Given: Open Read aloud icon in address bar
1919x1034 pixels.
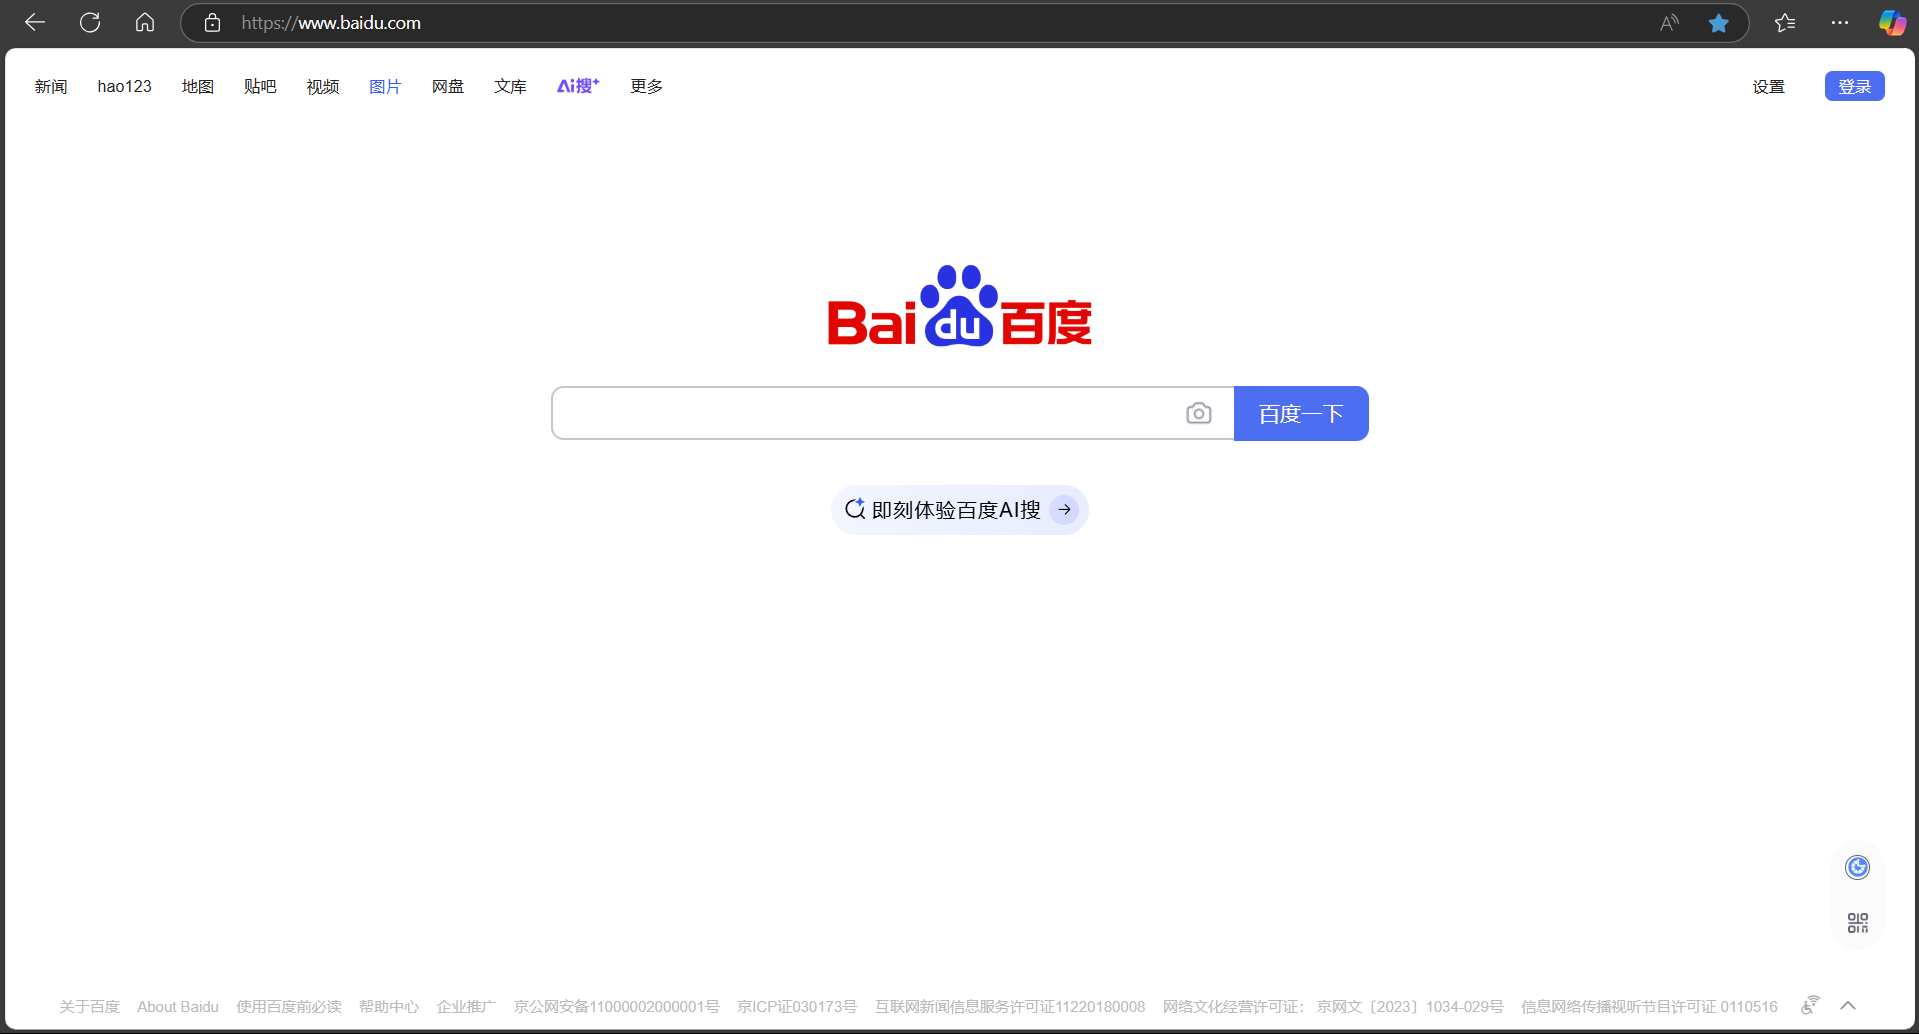Looking at the screenshot, I should [1669, 23].
